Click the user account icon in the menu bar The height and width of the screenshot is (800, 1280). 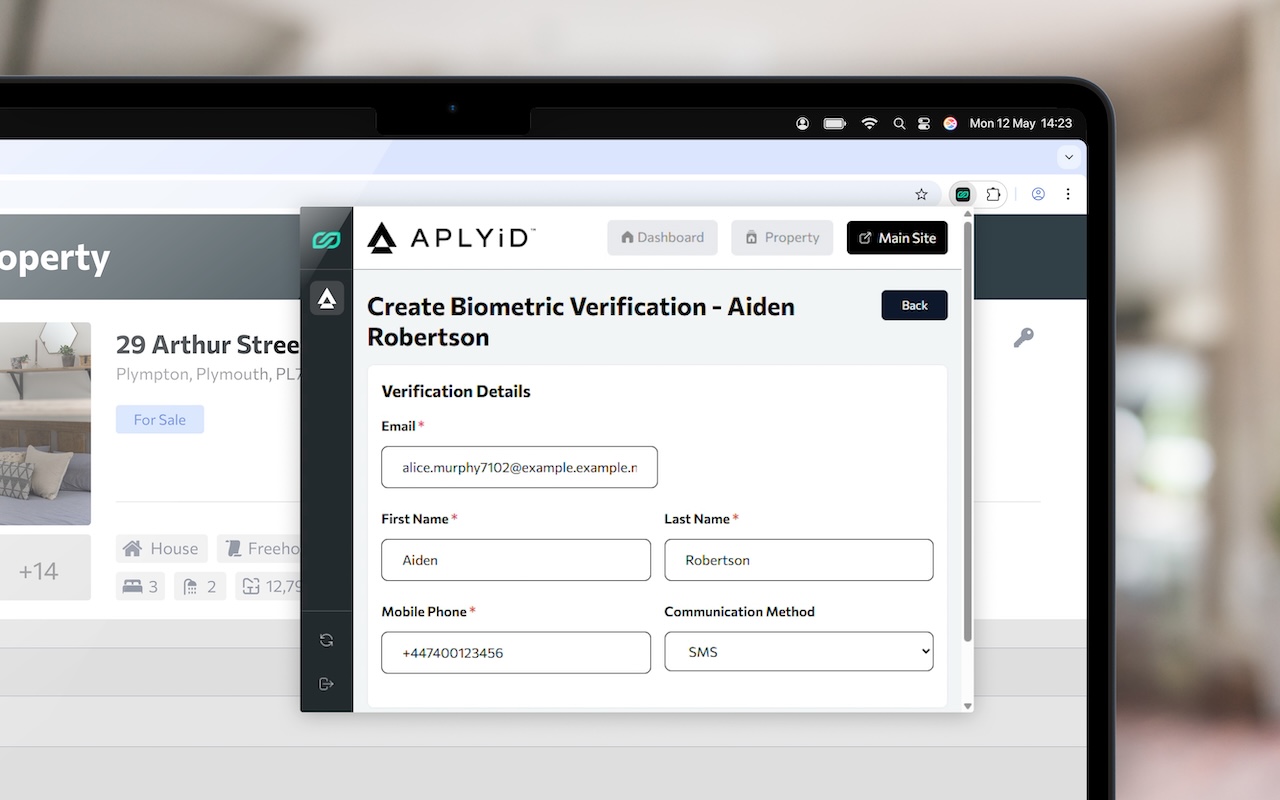[x=802, y=123]
